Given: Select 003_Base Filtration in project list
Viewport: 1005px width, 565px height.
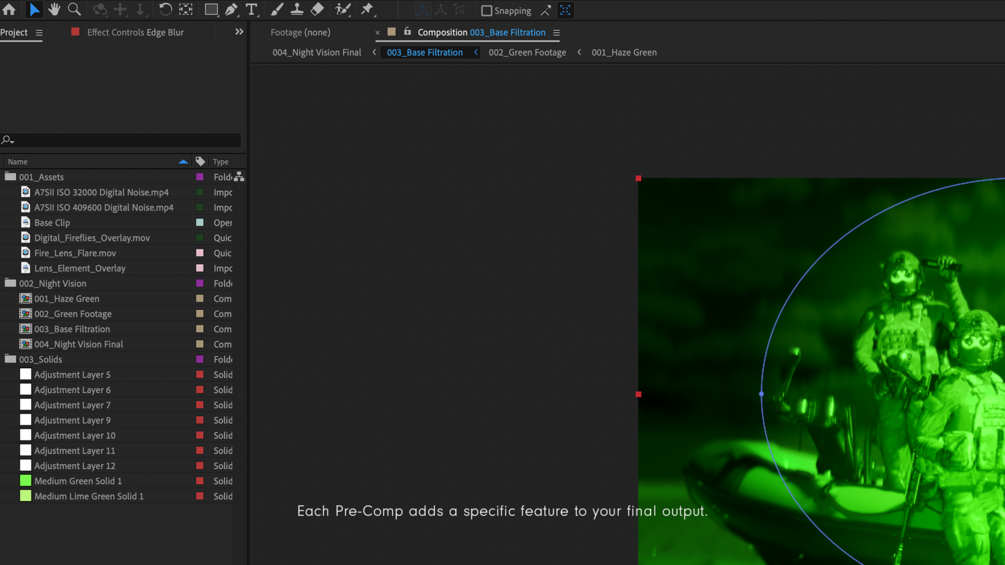Looking at the screenshot, I should pos(72,329).
